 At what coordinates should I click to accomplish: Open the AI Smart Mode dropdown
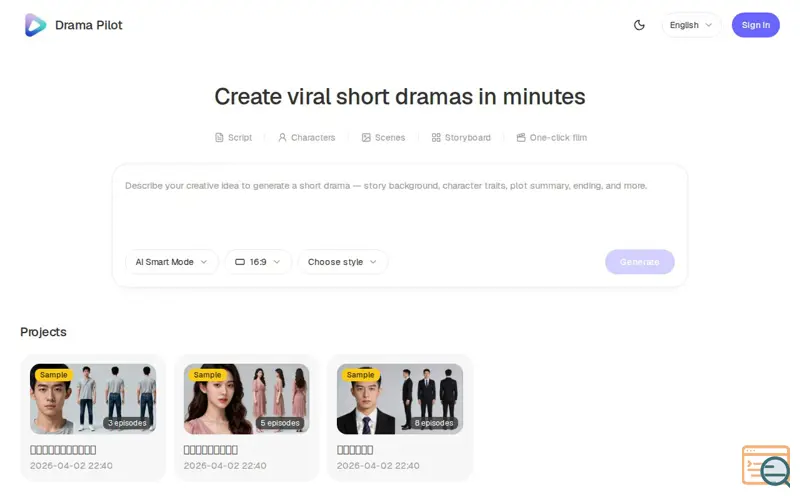coord(171,262)
